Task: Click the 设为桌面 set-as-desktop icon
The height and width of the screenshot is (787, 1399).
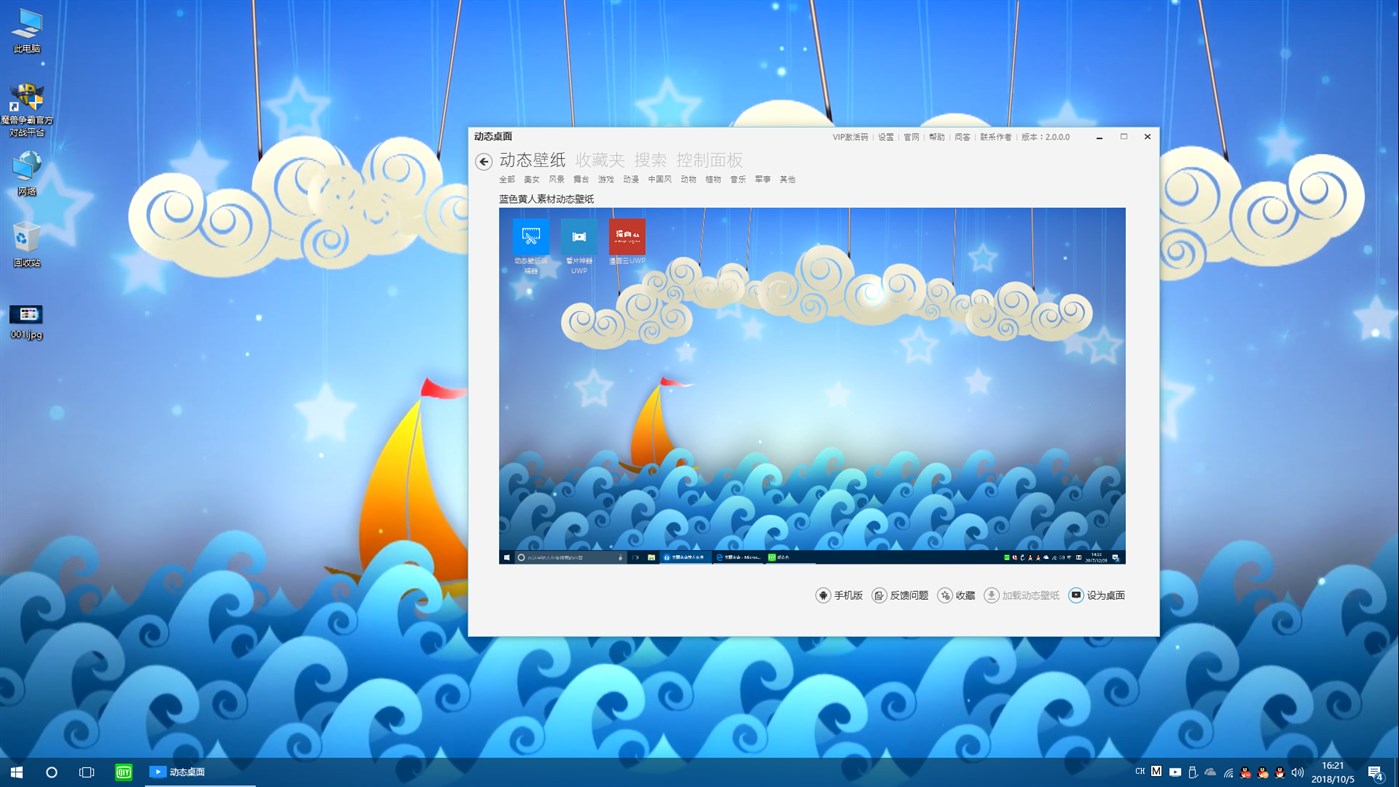Action: coord(1074,594)
